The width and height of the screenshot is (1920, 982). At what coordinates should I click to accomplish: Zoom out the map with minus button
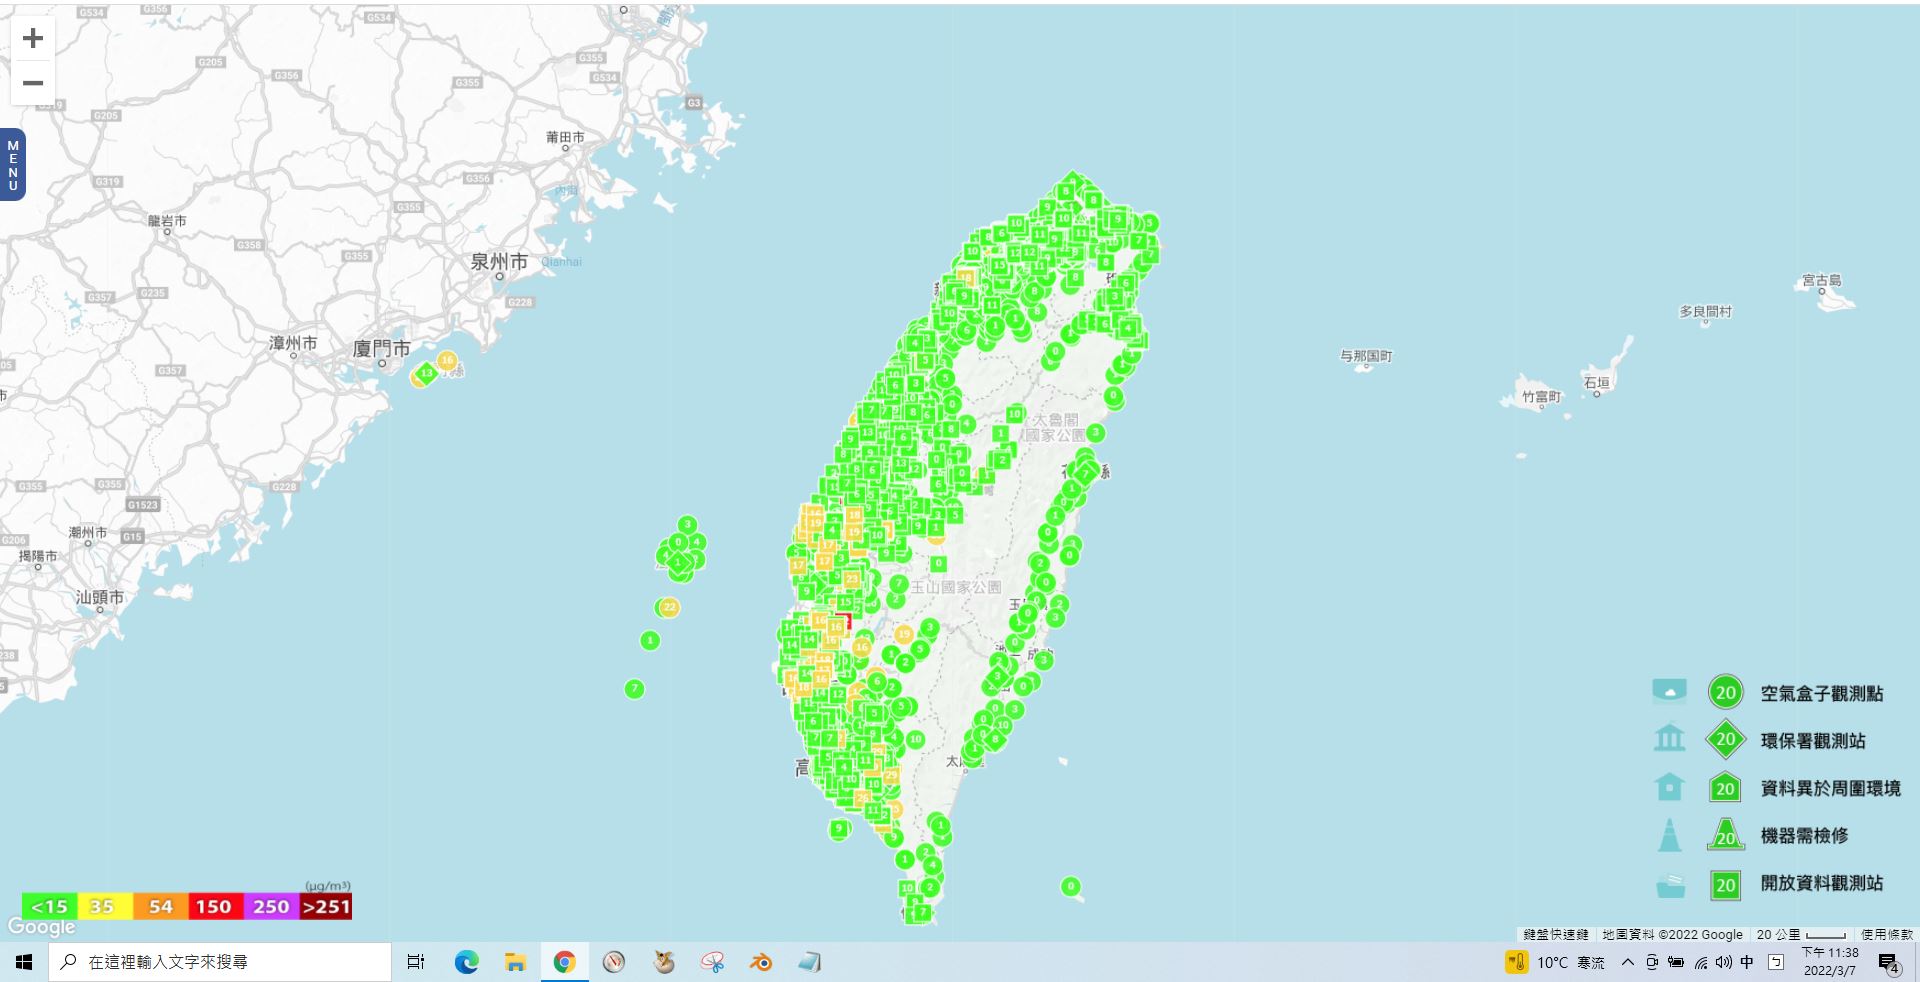click(x=33, y=83)
